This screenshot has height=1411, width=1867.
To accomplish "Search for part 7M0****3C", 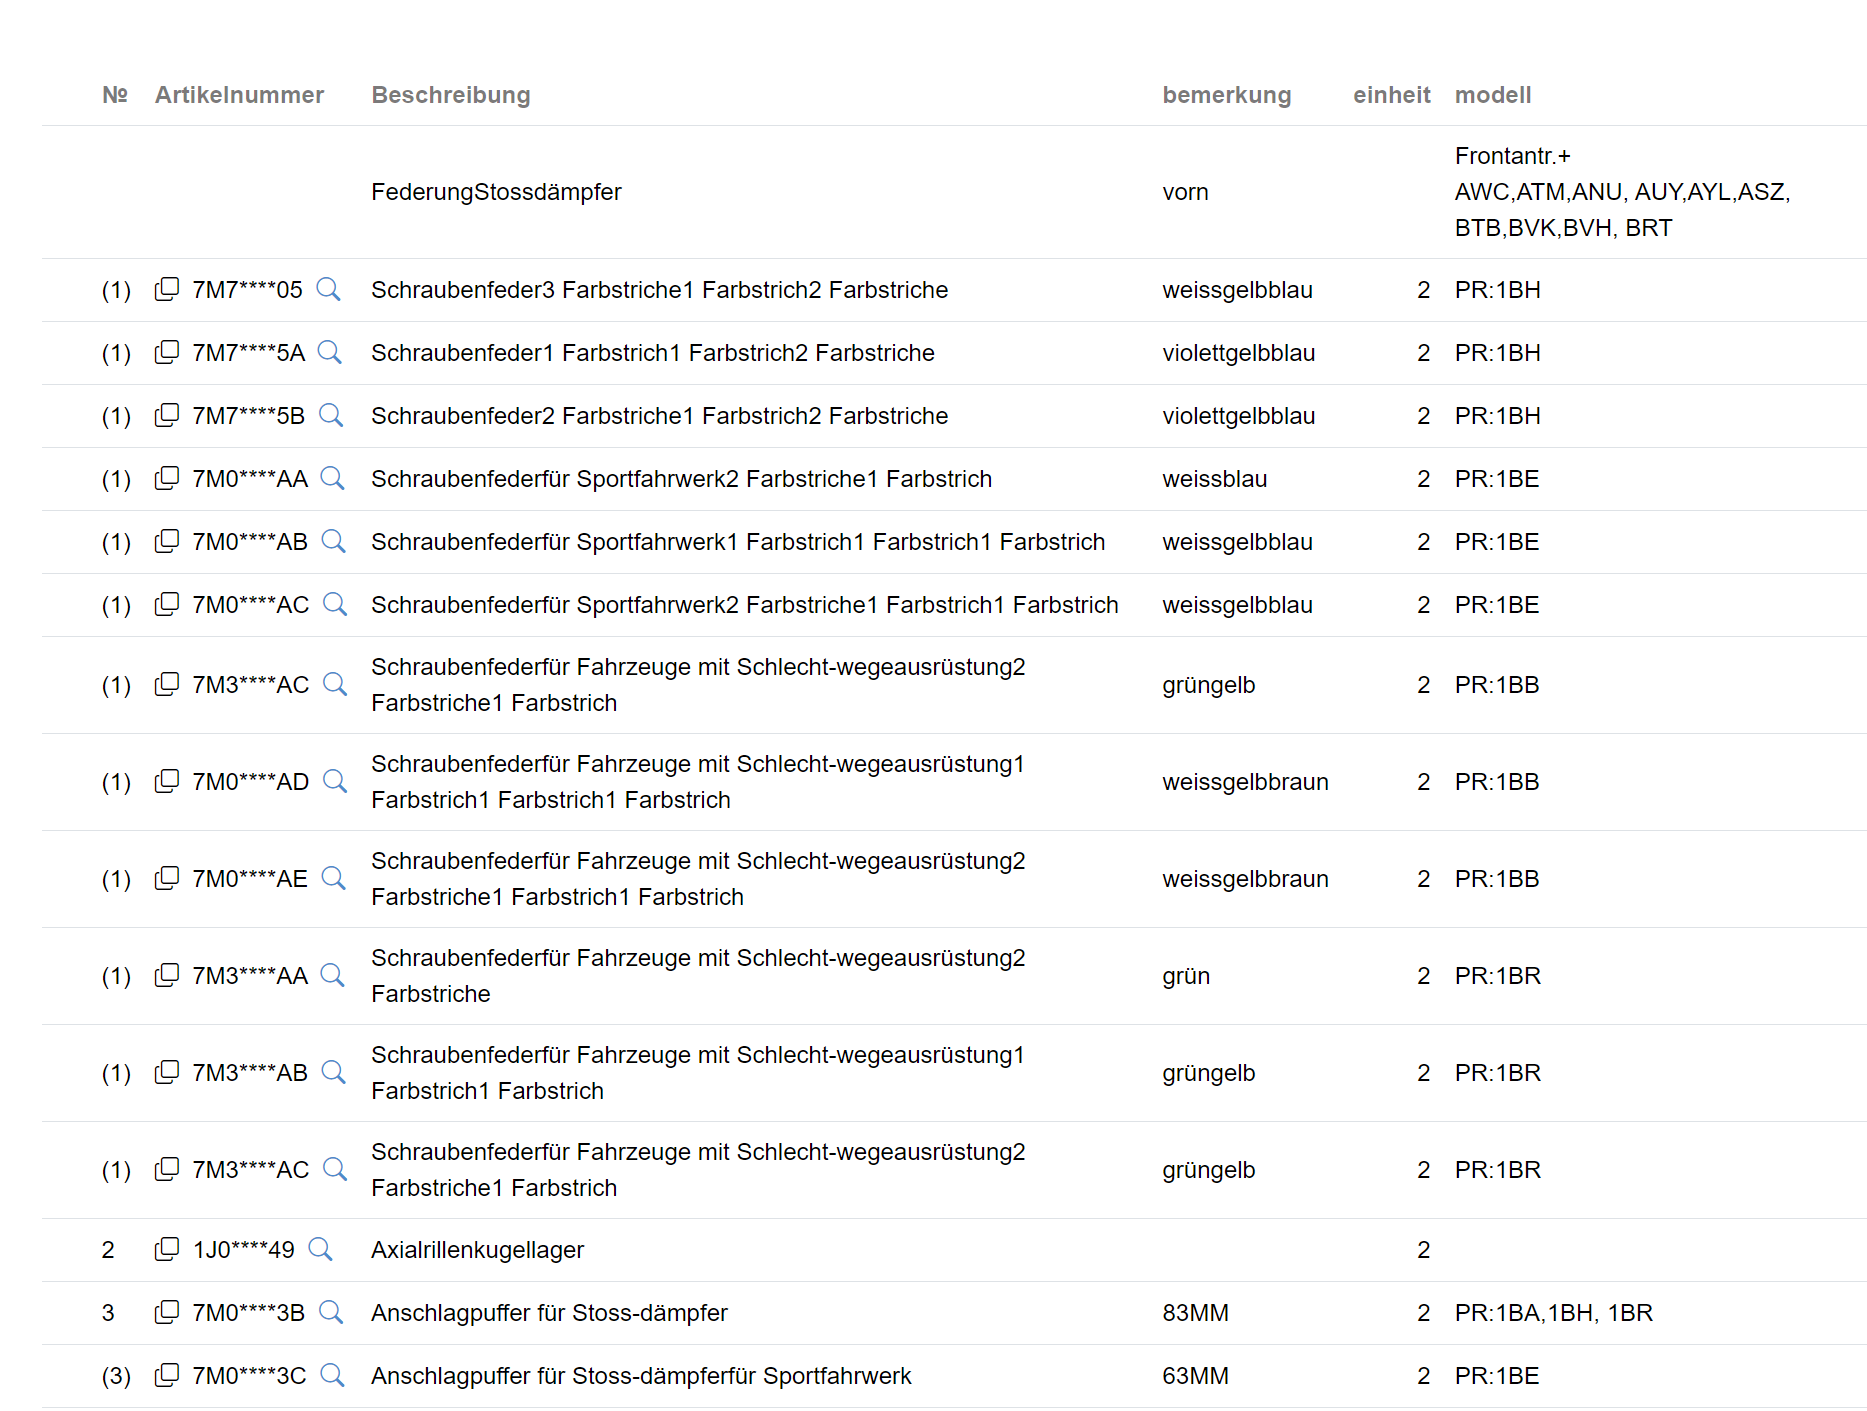I will [x=332, y=1376].
